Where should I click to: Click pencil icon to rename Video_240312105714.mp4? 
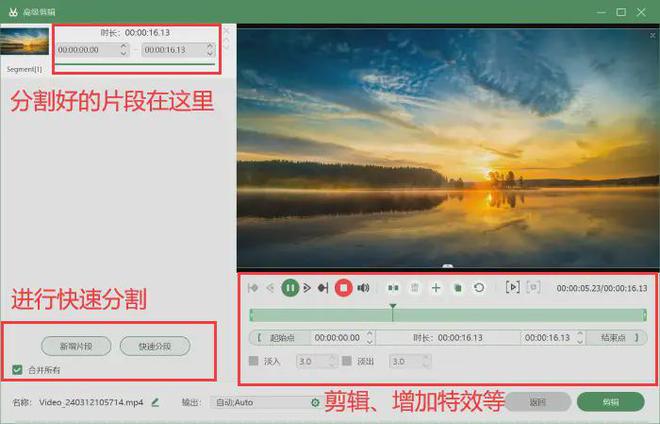tap(155, 402)
